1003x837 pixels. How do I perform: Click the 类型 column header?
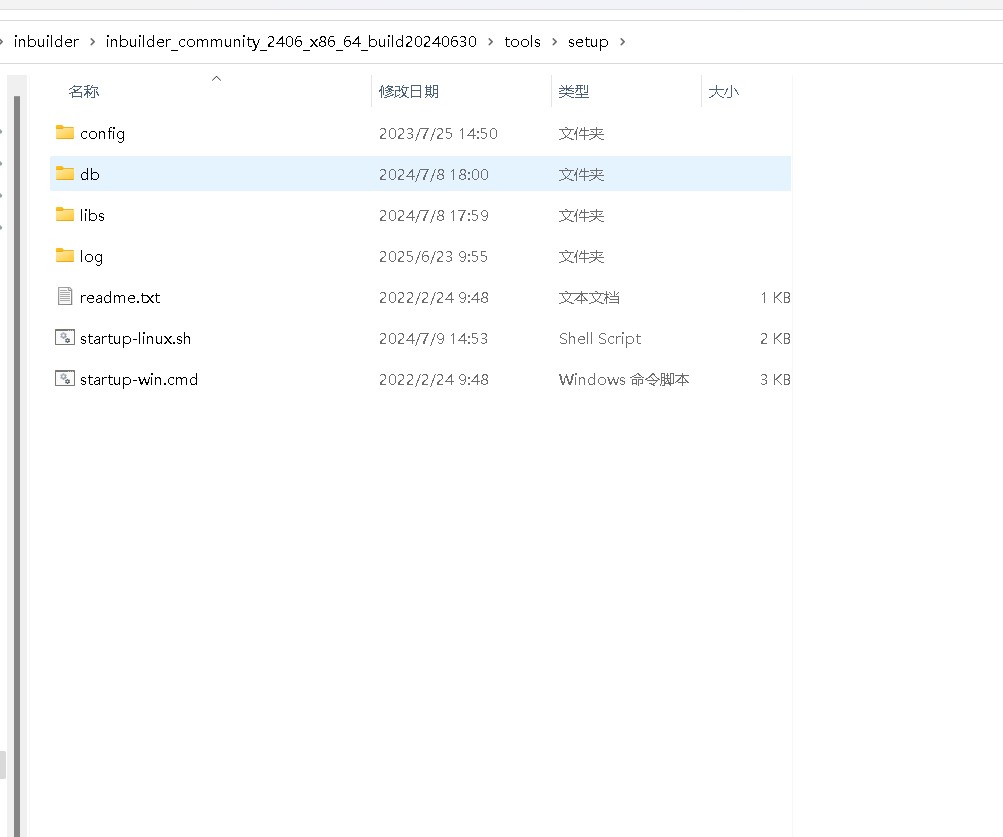pos(574,91)
